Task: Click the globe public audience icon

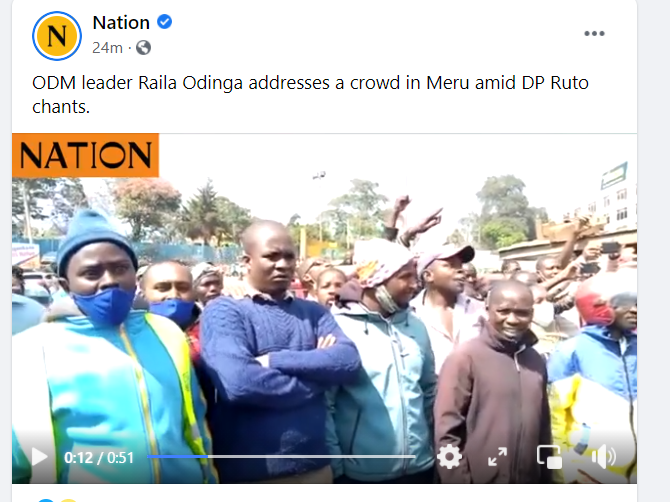Action: pyautogui.click(x=144, y=47)
